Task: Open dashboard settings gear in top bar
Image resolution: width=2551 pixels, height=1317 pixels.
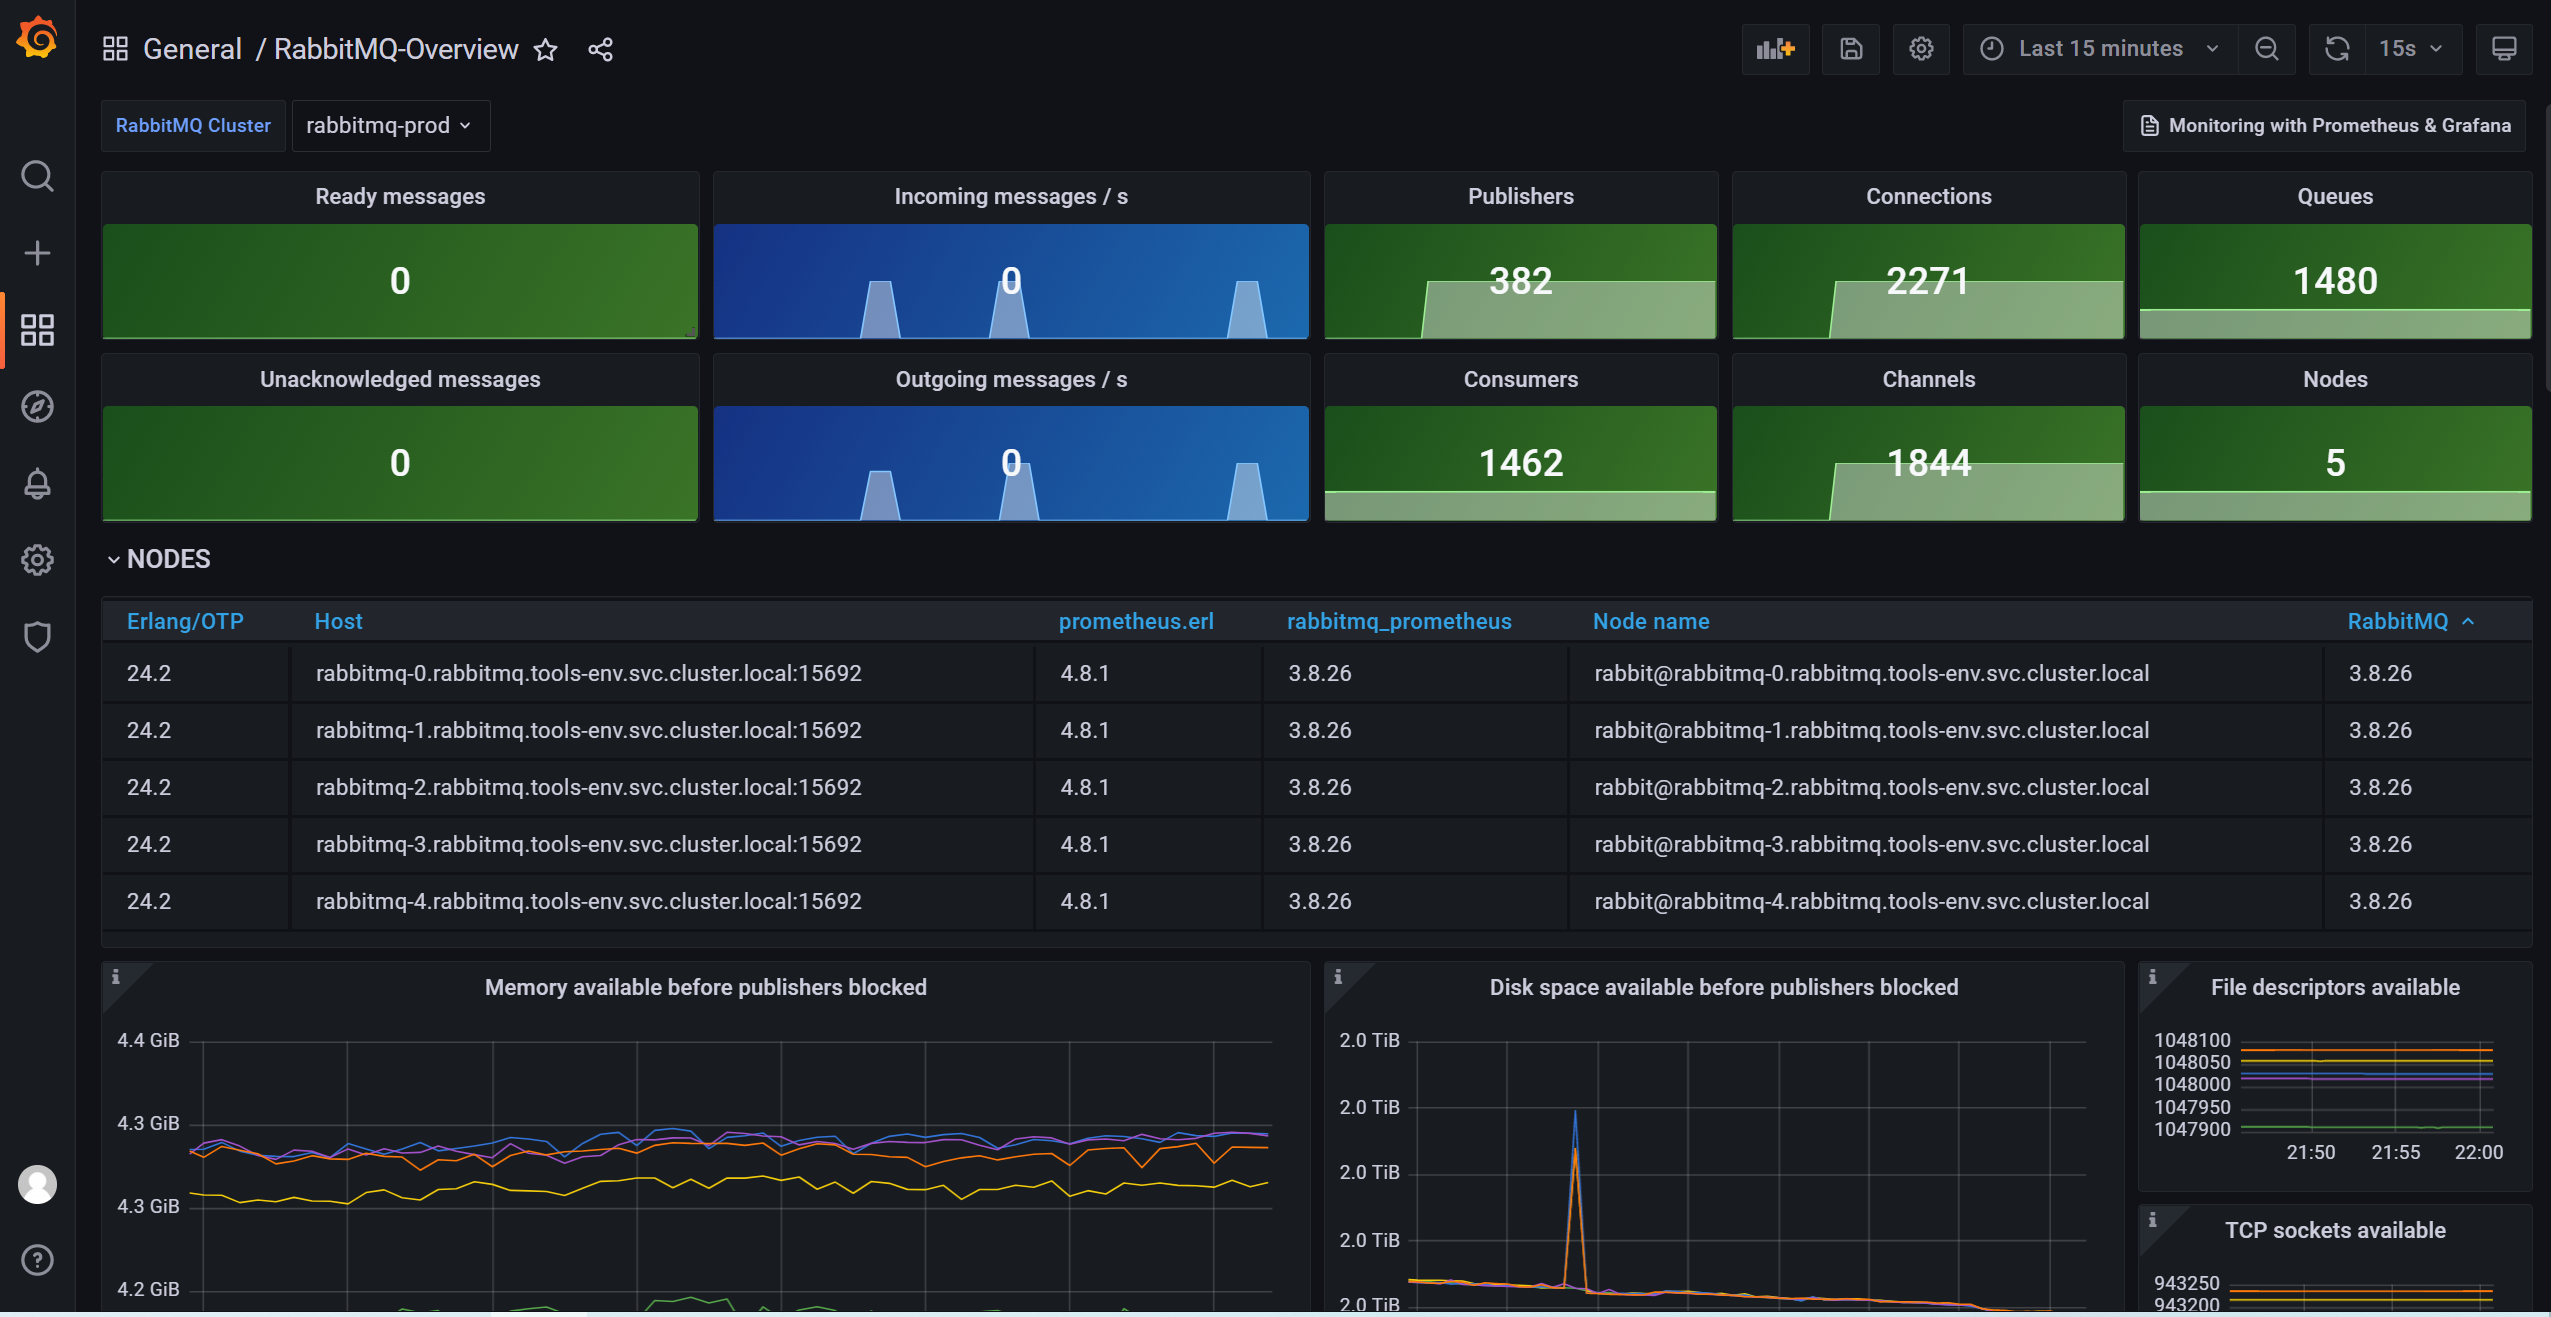Action: click(x=1921, y=49)
